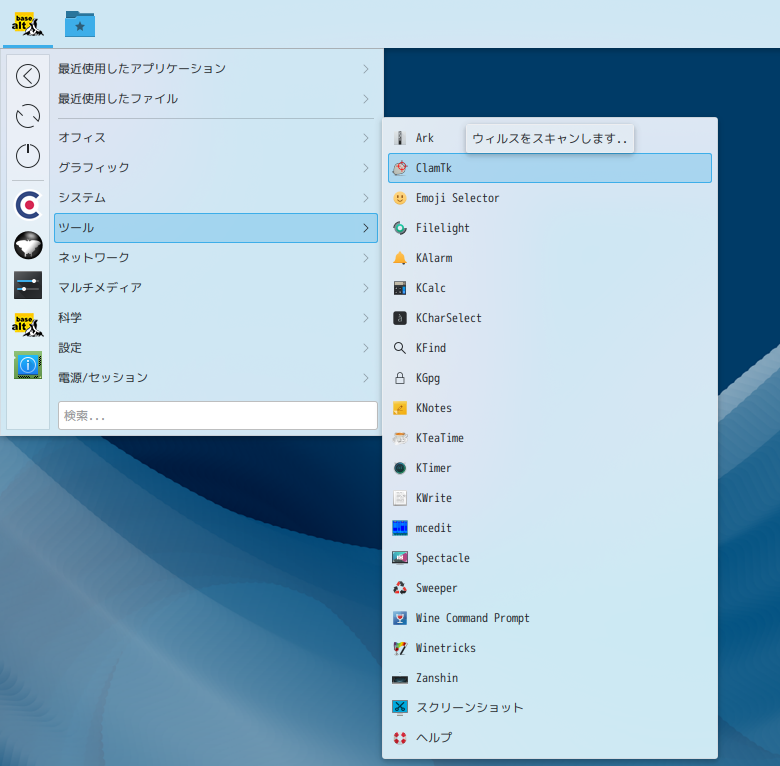This screenshot has width=780, height=766.
Task: Open the Emoji Selector smiley icon
Action: 400,198
